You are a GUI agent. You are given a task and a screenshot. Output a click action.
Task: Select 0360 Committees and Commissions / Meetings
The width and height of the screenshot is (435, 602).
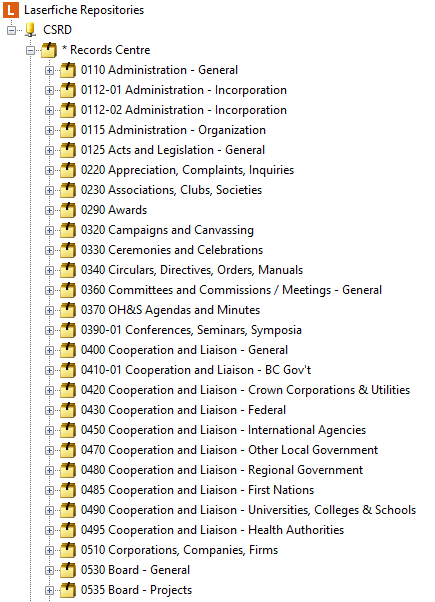[232, 290]
